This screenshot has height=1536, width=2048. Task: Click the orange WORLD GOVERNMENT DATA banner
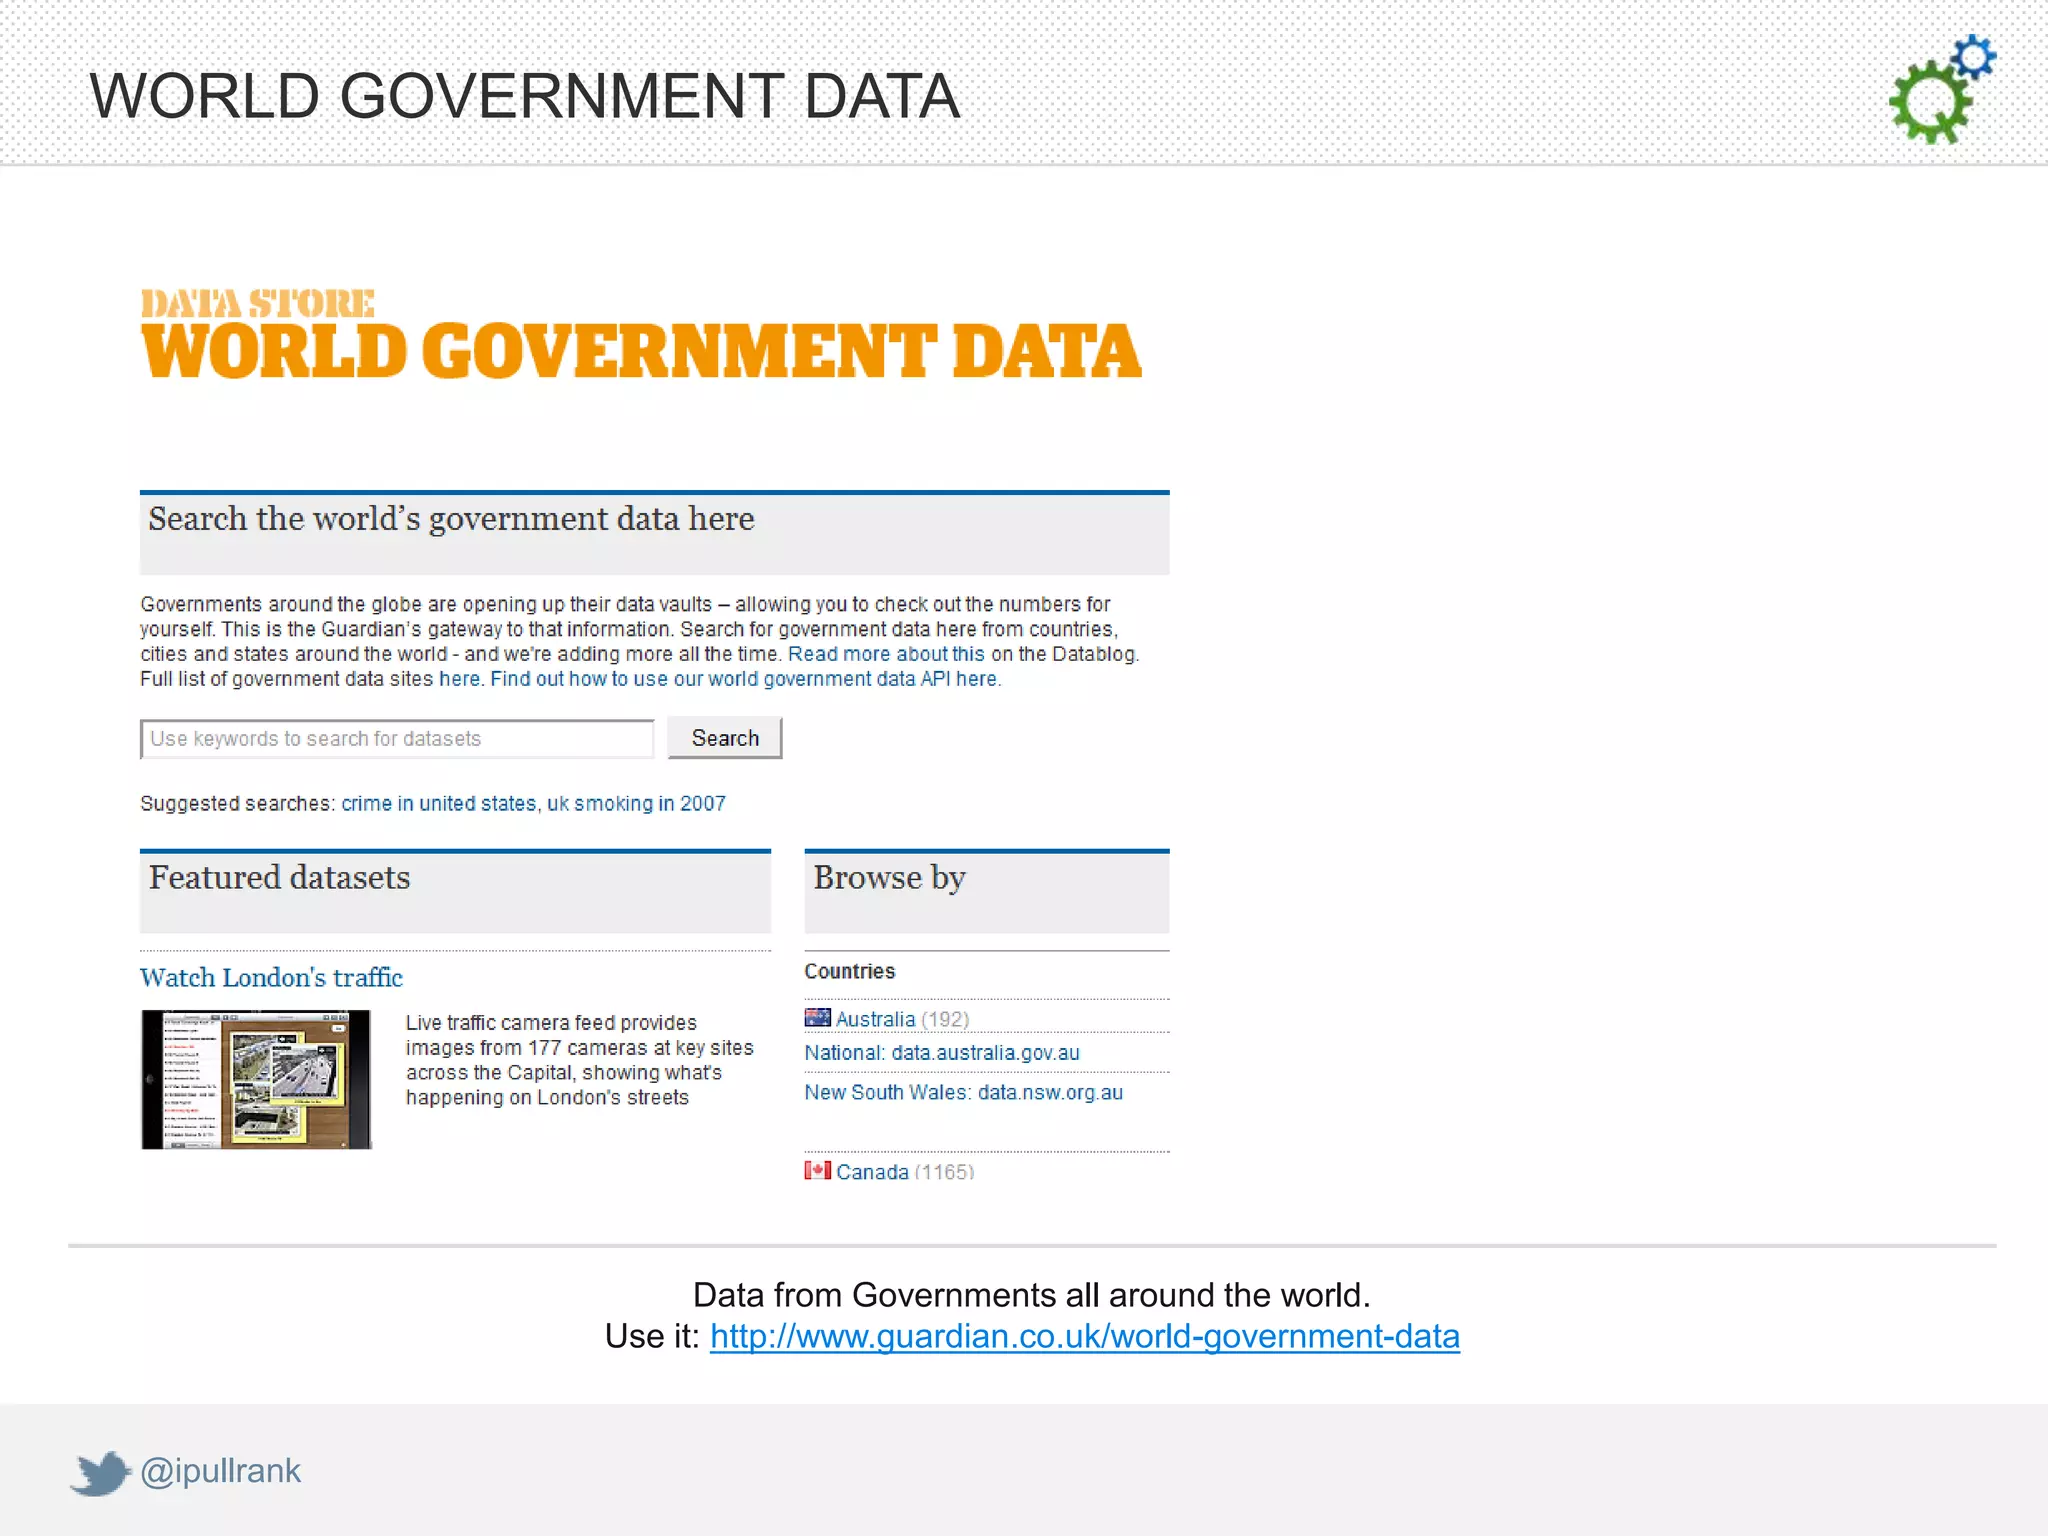(x=641, y=352)
